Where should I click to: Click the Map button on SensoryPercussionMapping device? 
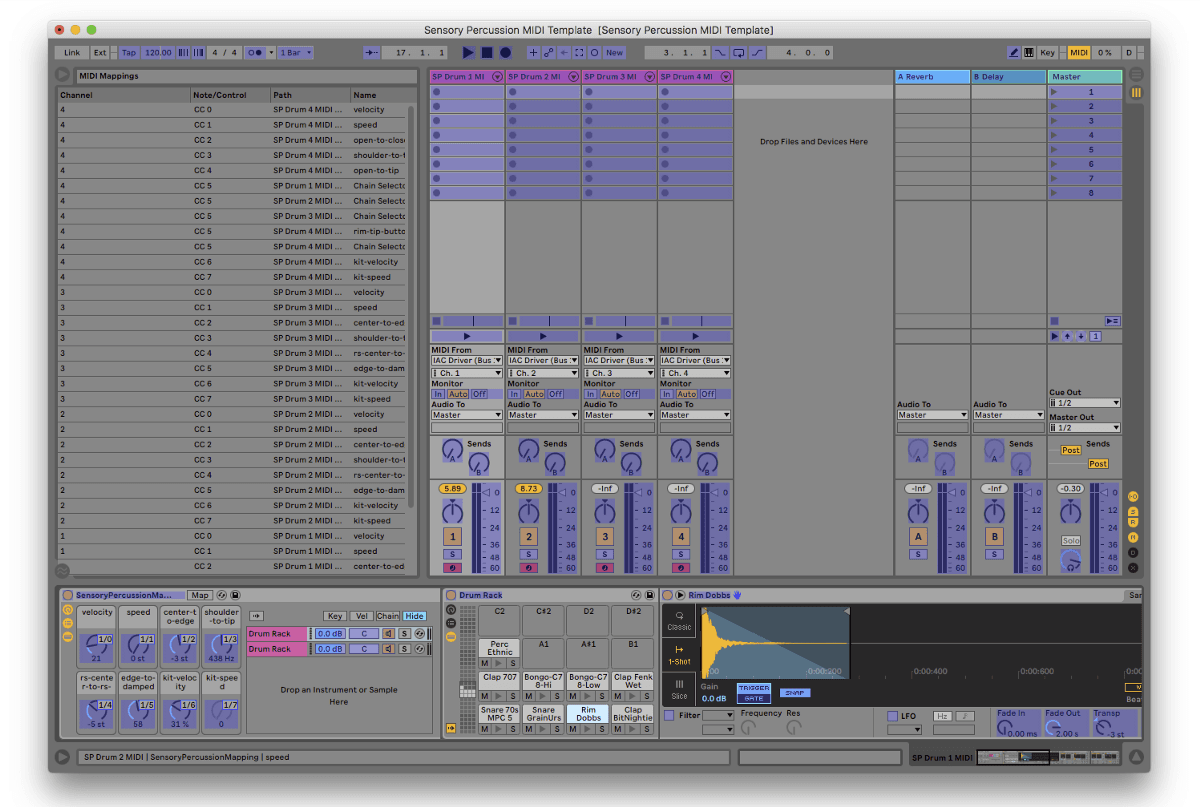click(199, 595)
